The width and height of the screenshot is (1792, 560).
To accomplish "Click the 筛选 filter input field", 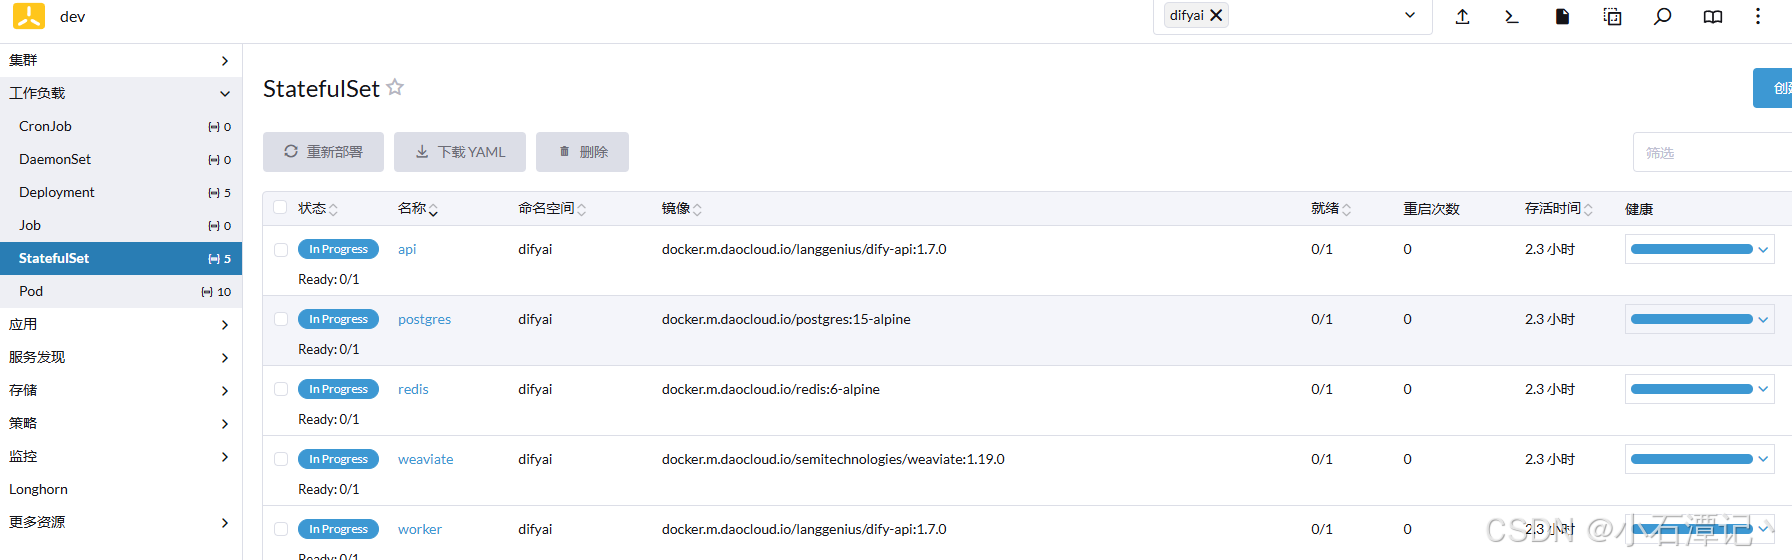I will [1712, 152].
